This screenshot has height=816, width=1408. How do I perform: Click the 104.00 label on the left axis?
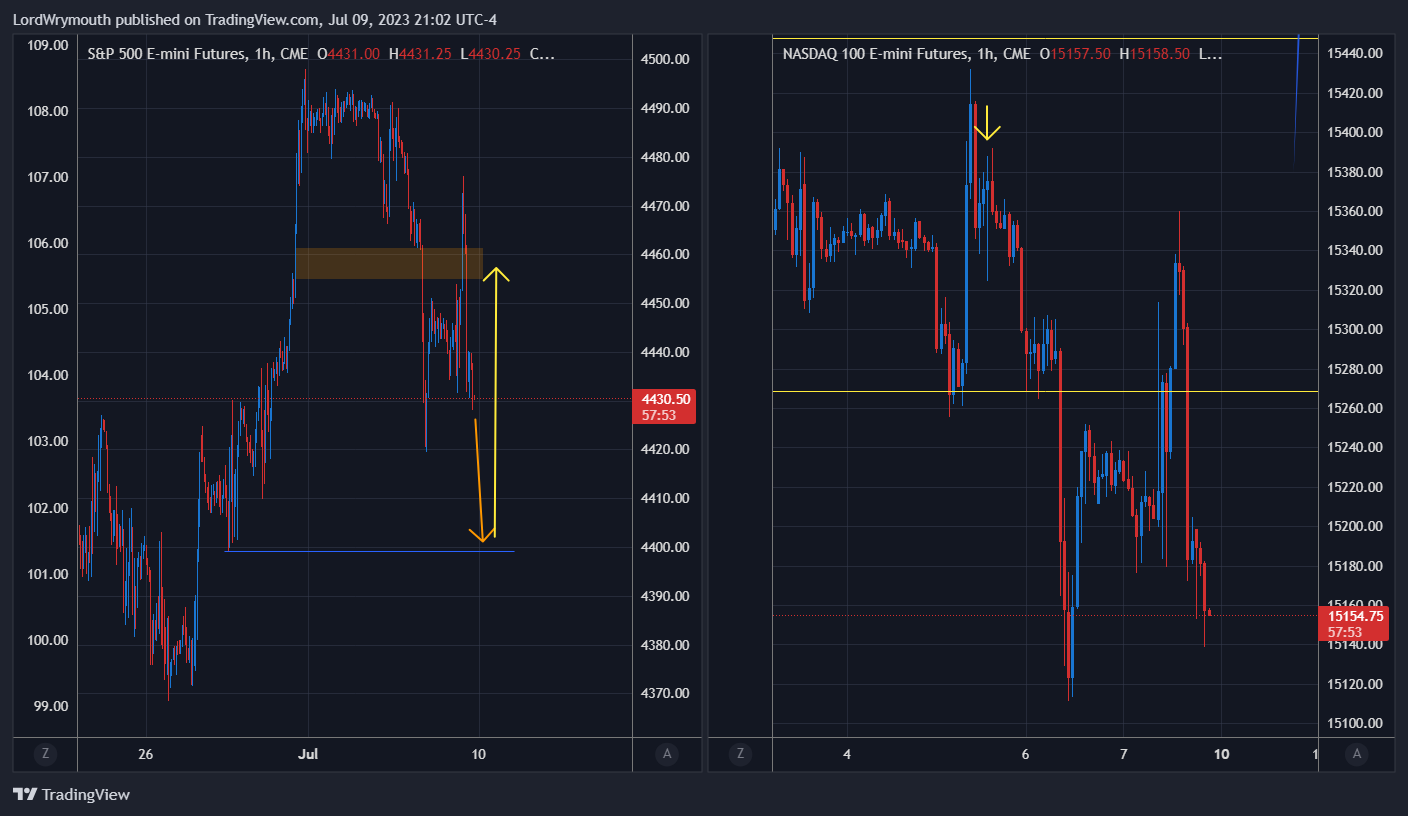tap(48, 375)
